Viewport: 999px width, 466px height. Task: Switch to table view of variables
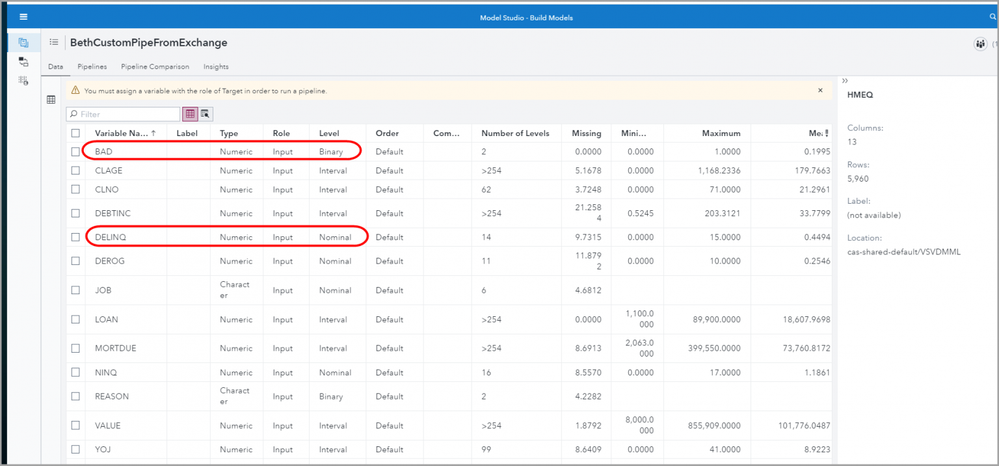(189, 114)
